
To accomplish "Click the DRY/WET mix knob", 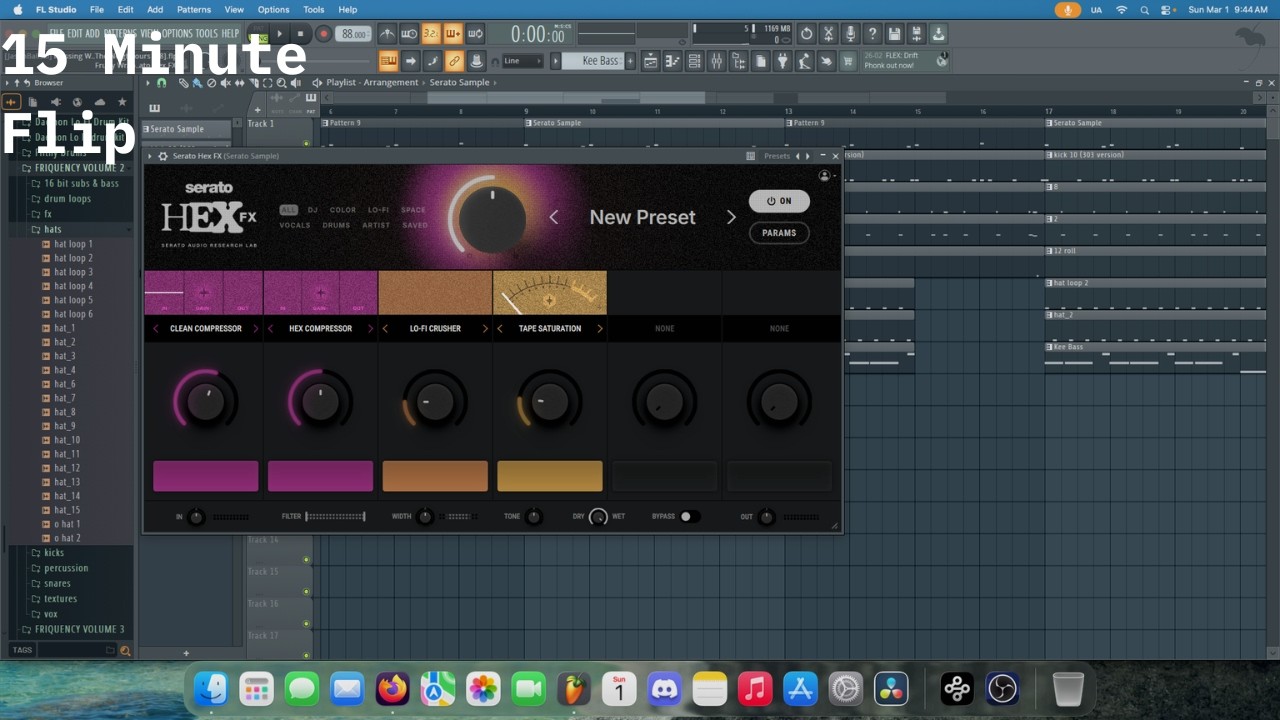I will (x=598, y=517).
